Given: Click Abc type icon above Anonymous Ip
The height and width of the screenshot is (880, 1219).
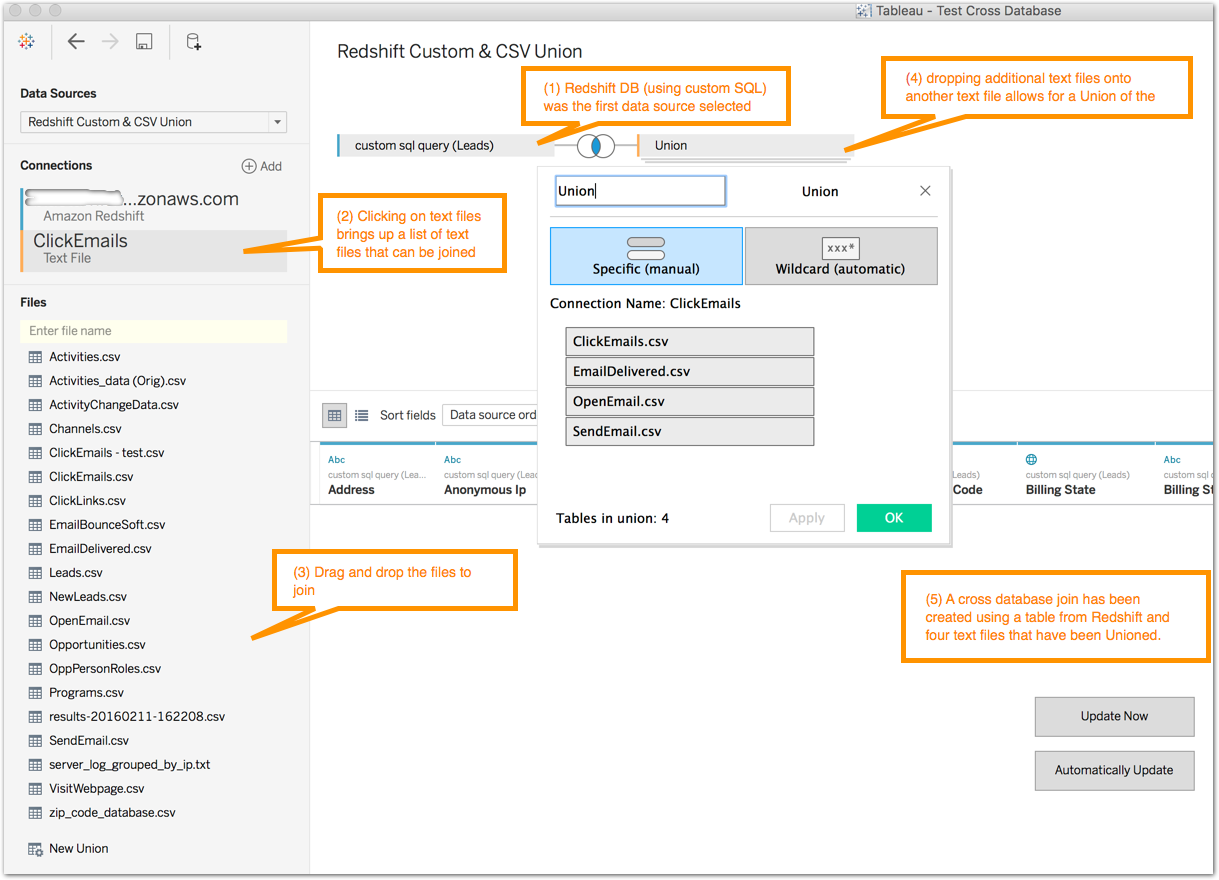Looking at the screenshot, I should click(x=453, y=460).
